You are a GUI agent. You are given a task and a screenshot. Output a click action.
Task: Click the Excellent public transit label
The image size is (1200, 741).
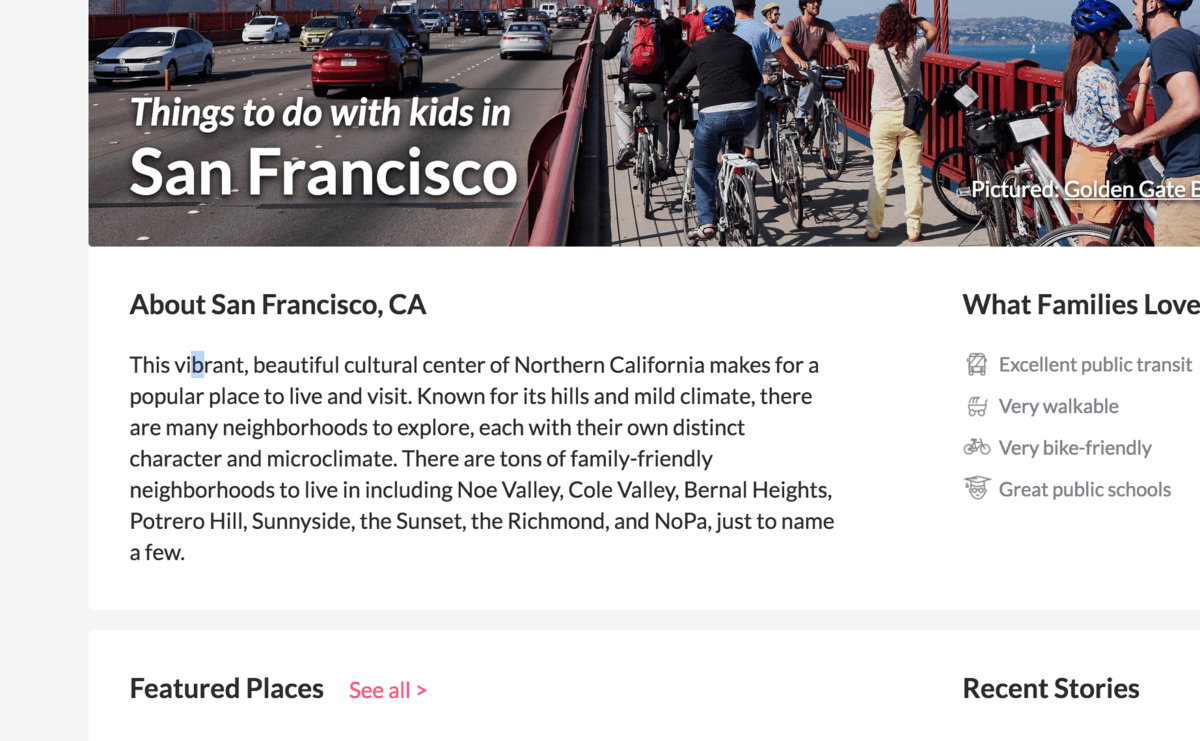(1095, 365)
